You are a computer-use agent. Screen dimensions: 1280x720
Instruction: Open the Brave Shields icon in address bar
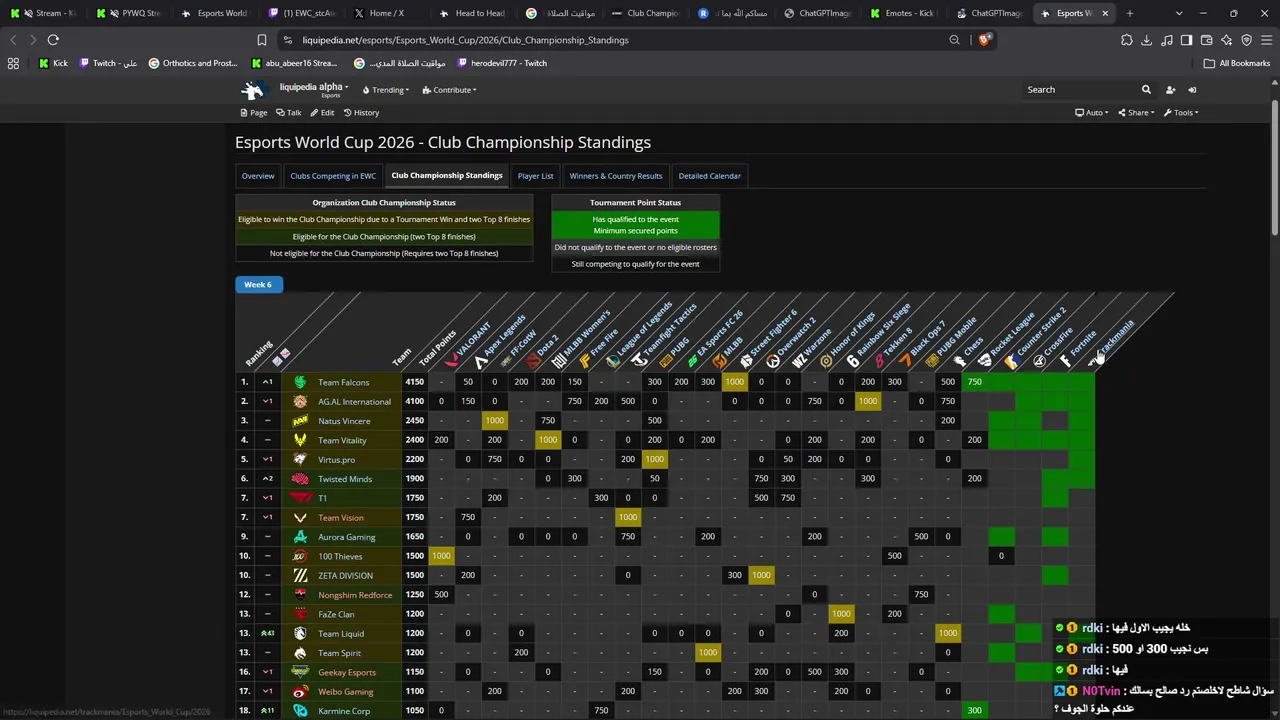984,40
